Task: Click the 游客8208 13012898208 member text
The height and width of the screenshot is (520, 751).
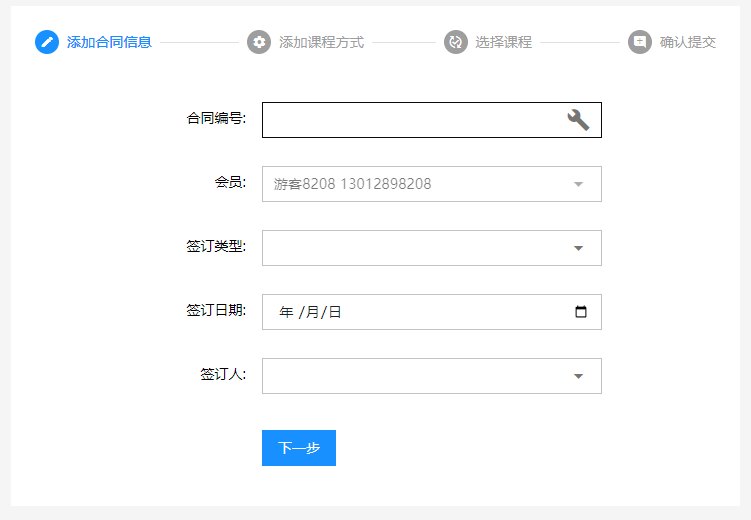Action: 352,184
